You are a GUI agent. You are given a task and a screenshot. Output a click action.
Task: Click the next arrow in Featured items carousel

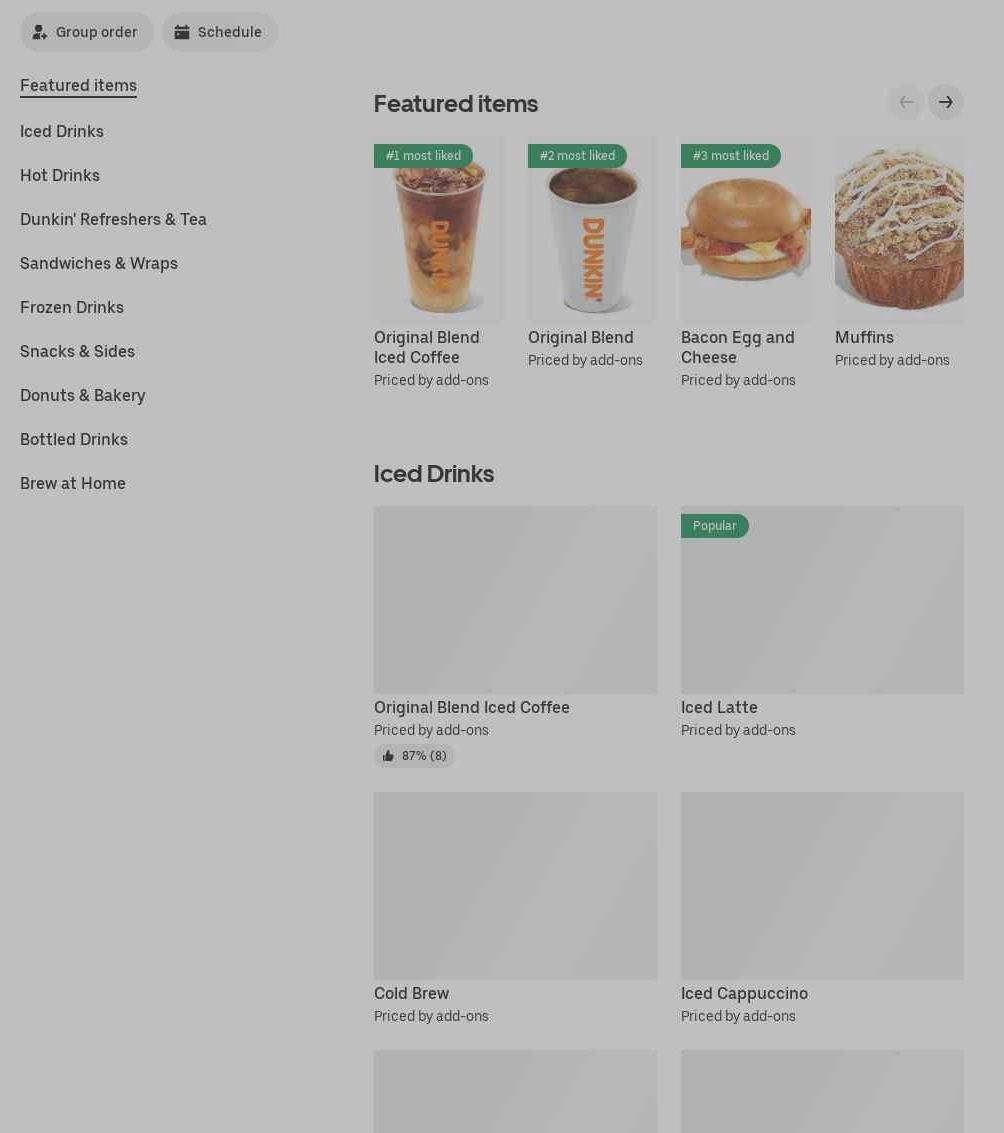tap(945, 103)
